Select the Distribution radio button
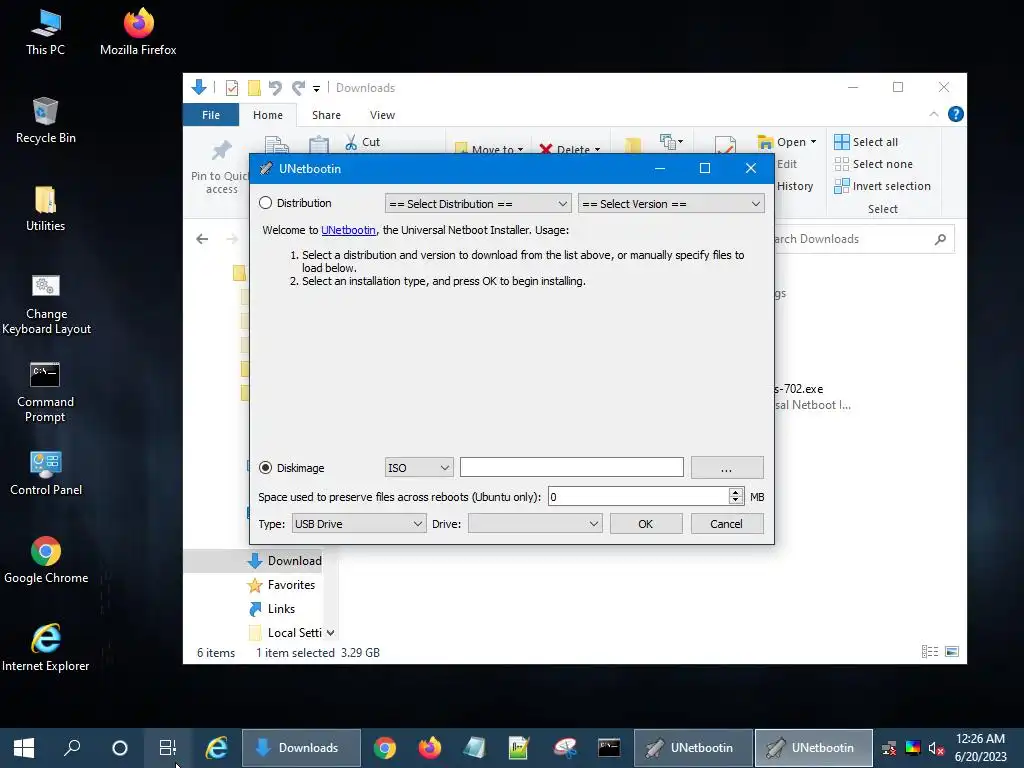 tap(265, 203)
